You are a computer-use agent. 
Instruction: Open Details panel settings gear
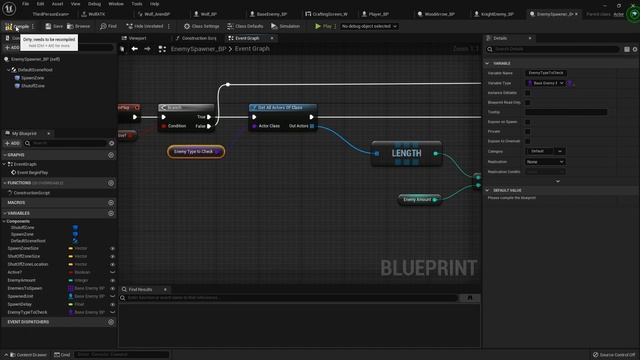[x=635, y=49]
